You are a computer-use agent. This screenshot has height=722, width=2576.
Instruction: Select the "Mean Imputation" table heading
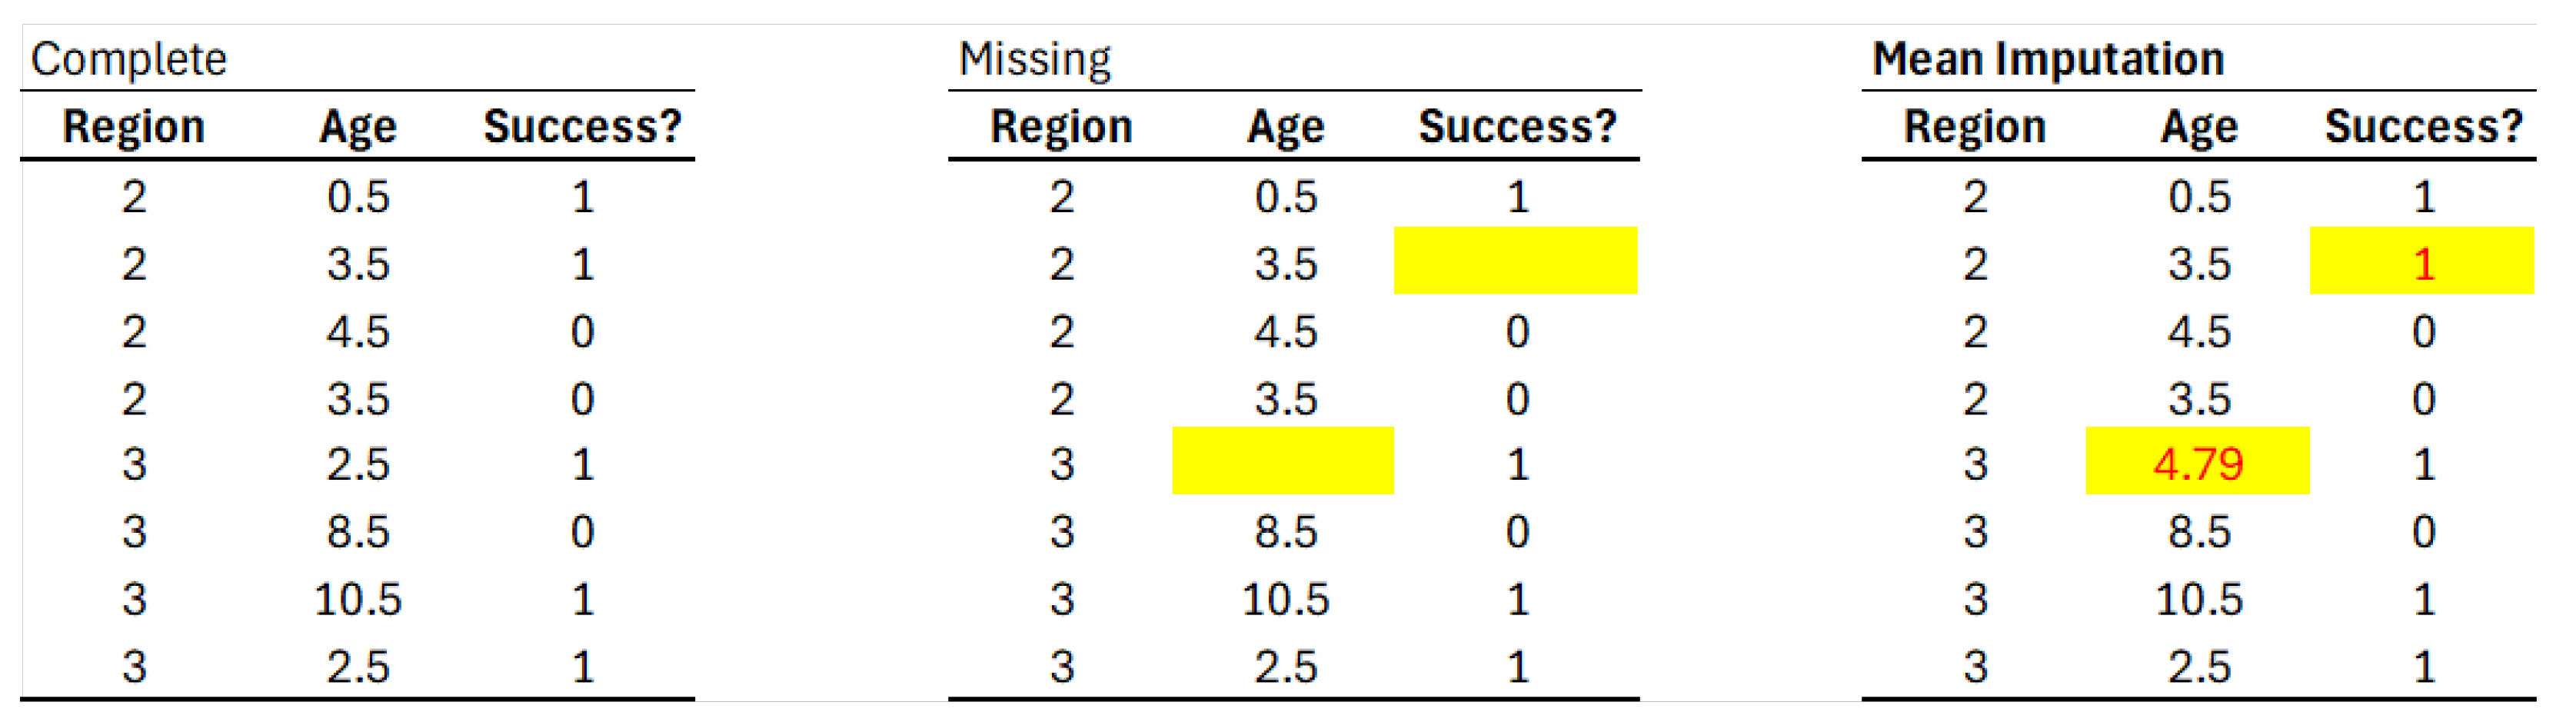(x=2047, y=59)
